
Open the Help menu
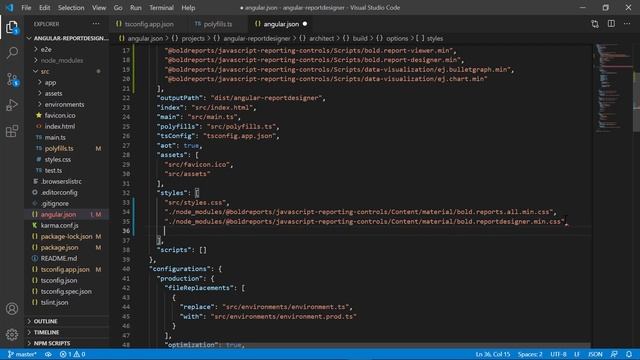(188, 8)
